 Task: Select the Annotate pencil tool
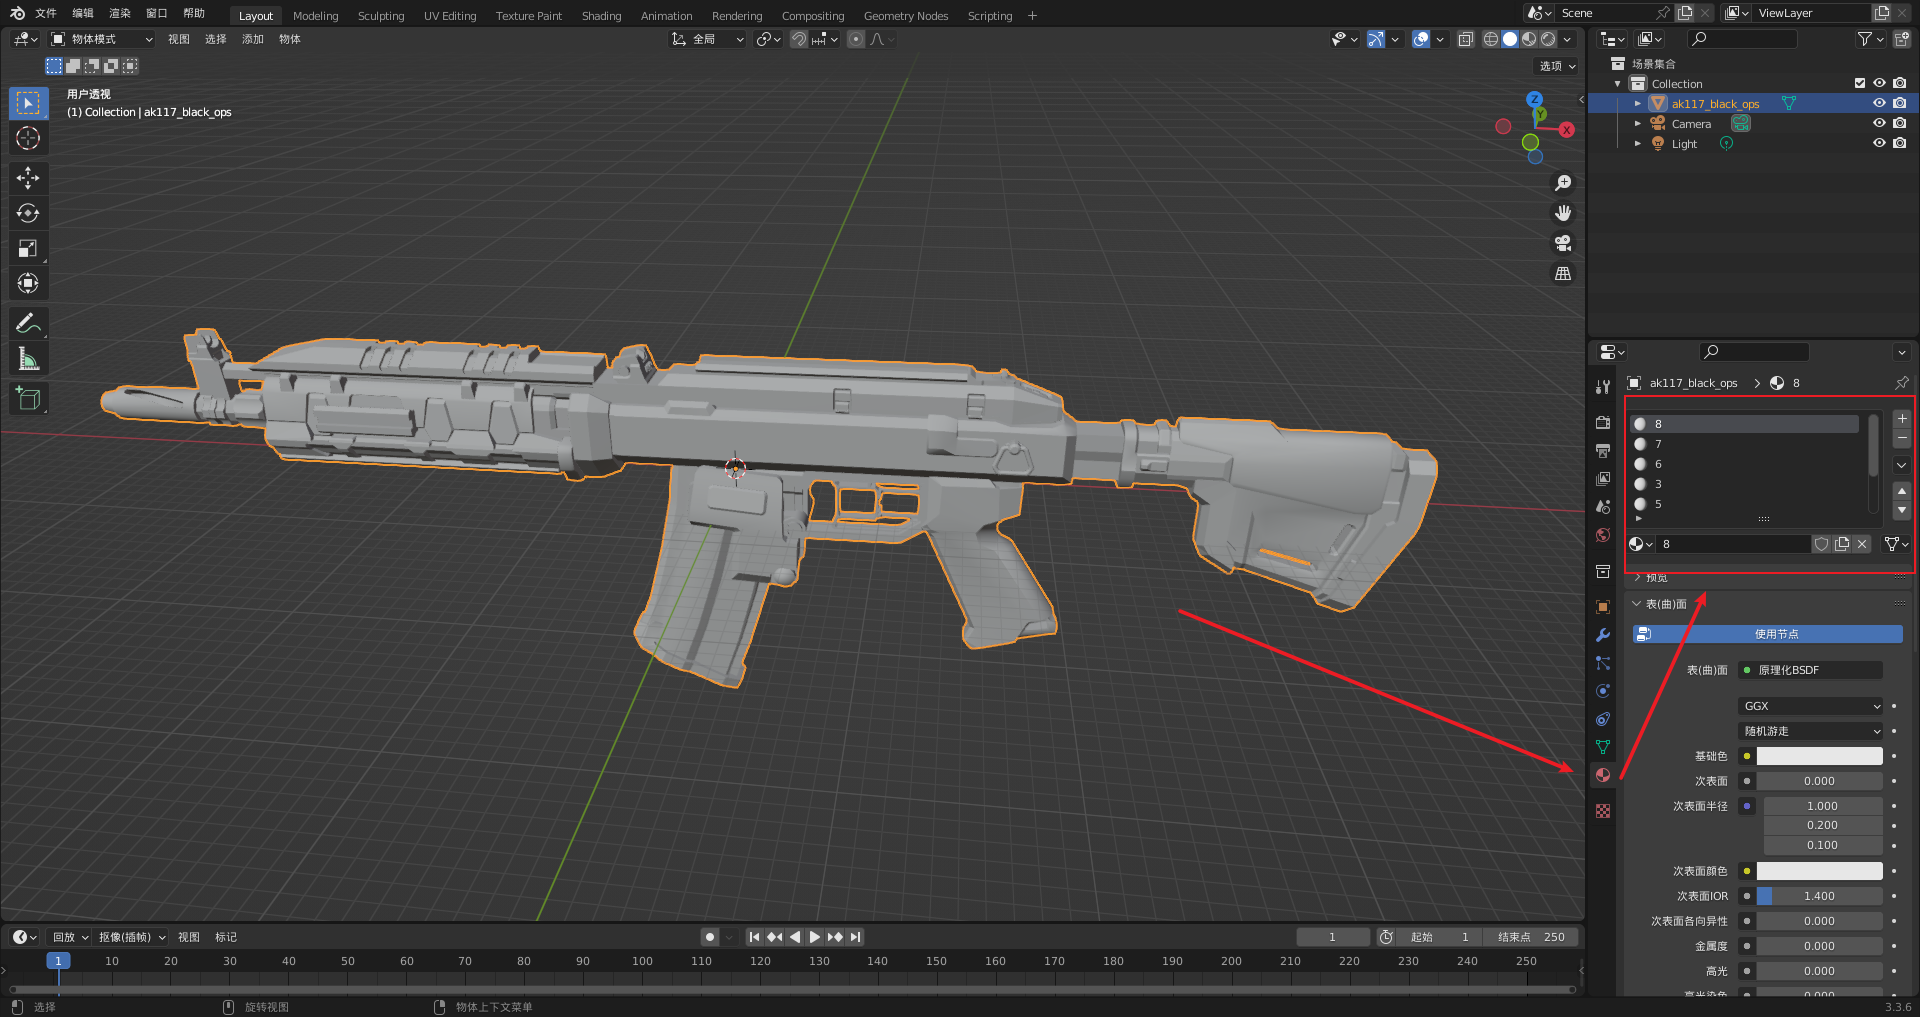pos(28,323)
